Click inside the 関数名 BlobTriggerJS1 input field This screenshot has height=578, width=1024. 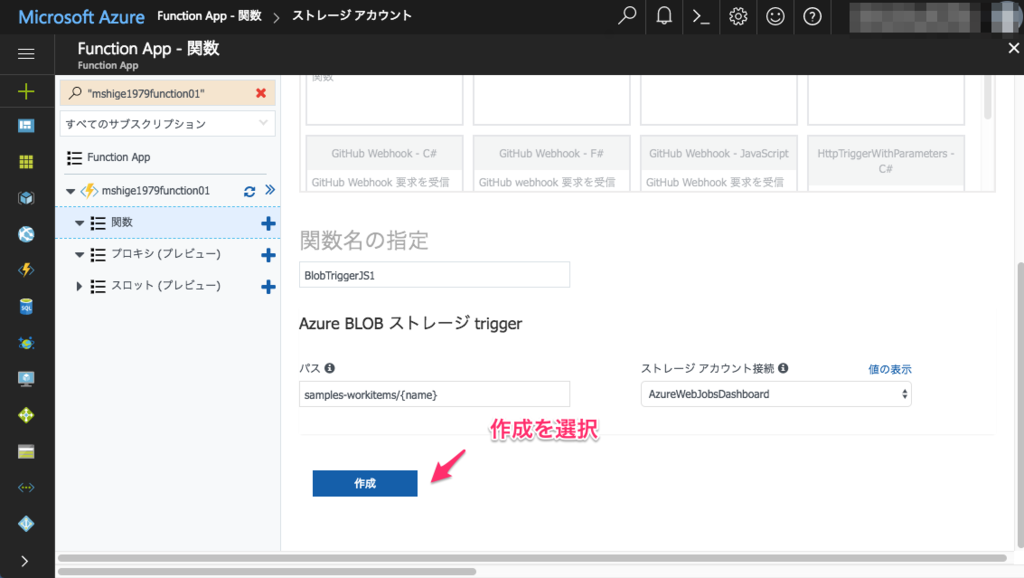point(434,274)
